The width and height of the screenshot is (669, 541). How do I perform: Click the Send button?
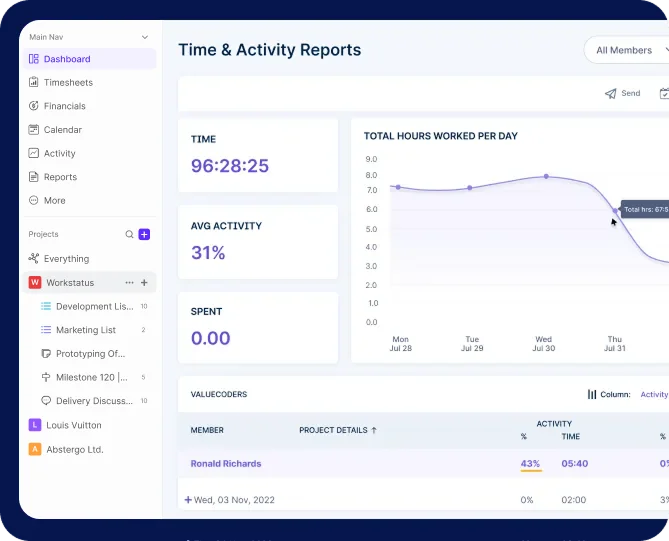622,94
